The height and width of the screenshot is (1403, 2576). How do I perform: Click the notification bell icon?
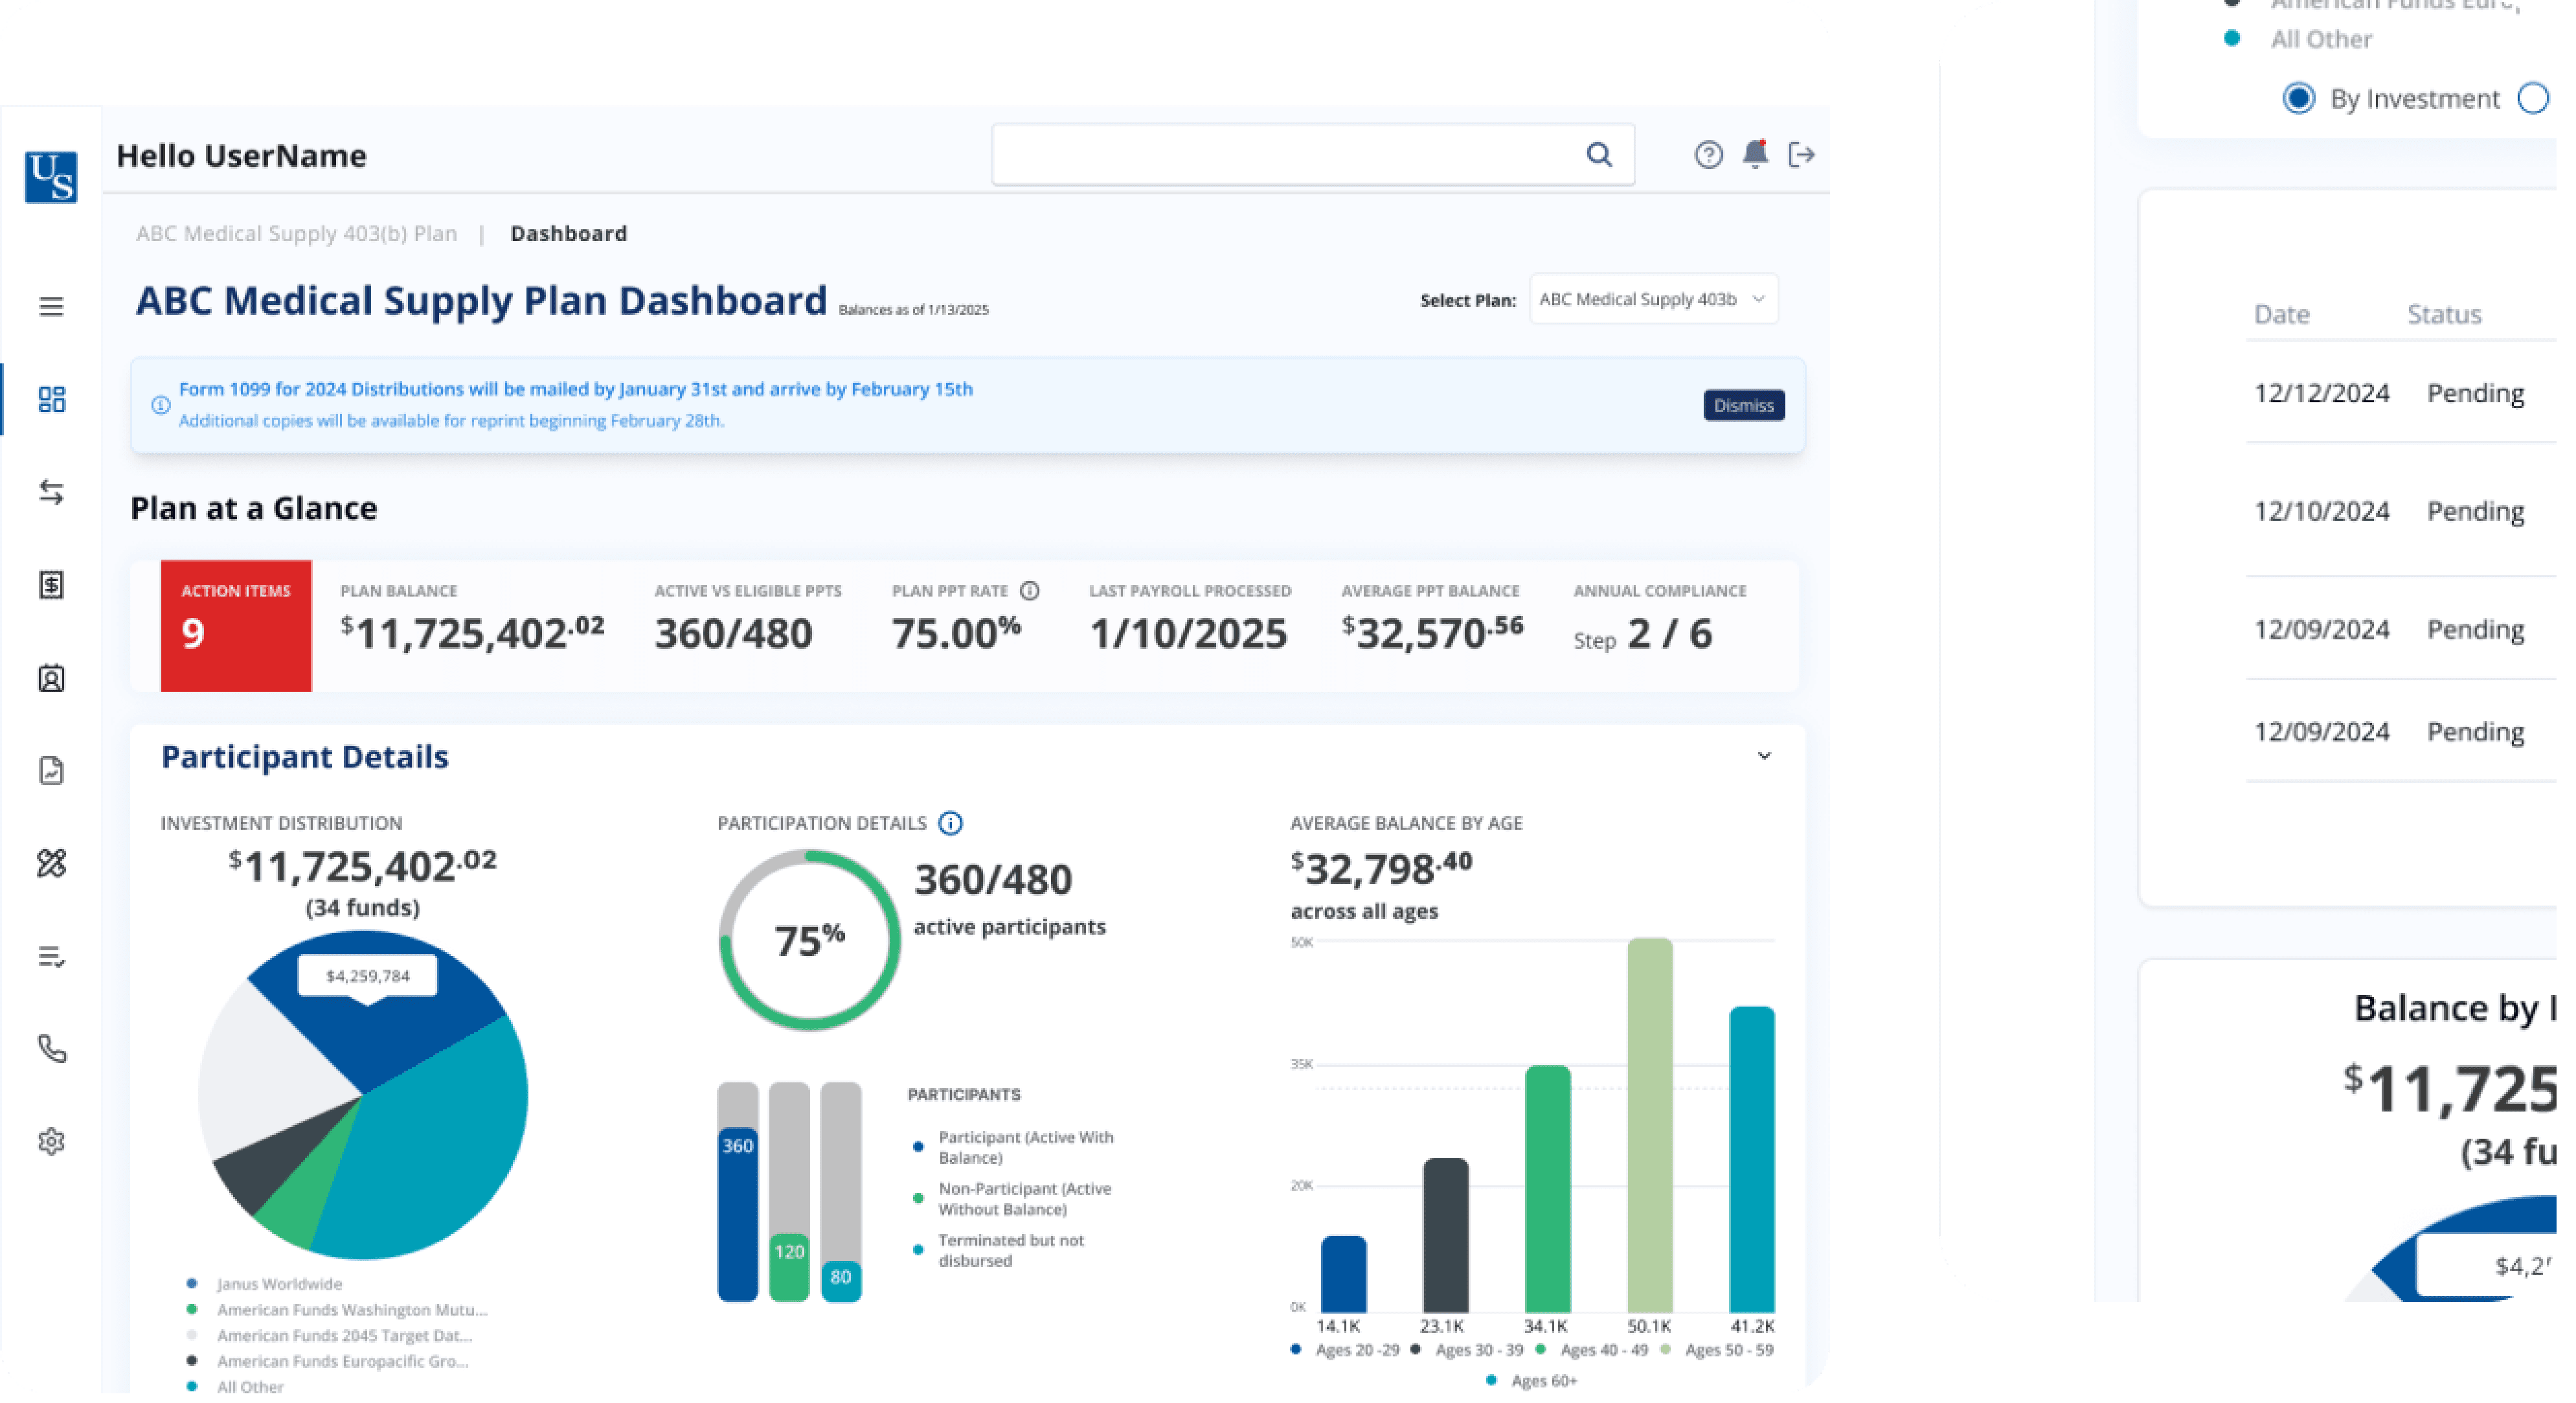coord(1755,155)
